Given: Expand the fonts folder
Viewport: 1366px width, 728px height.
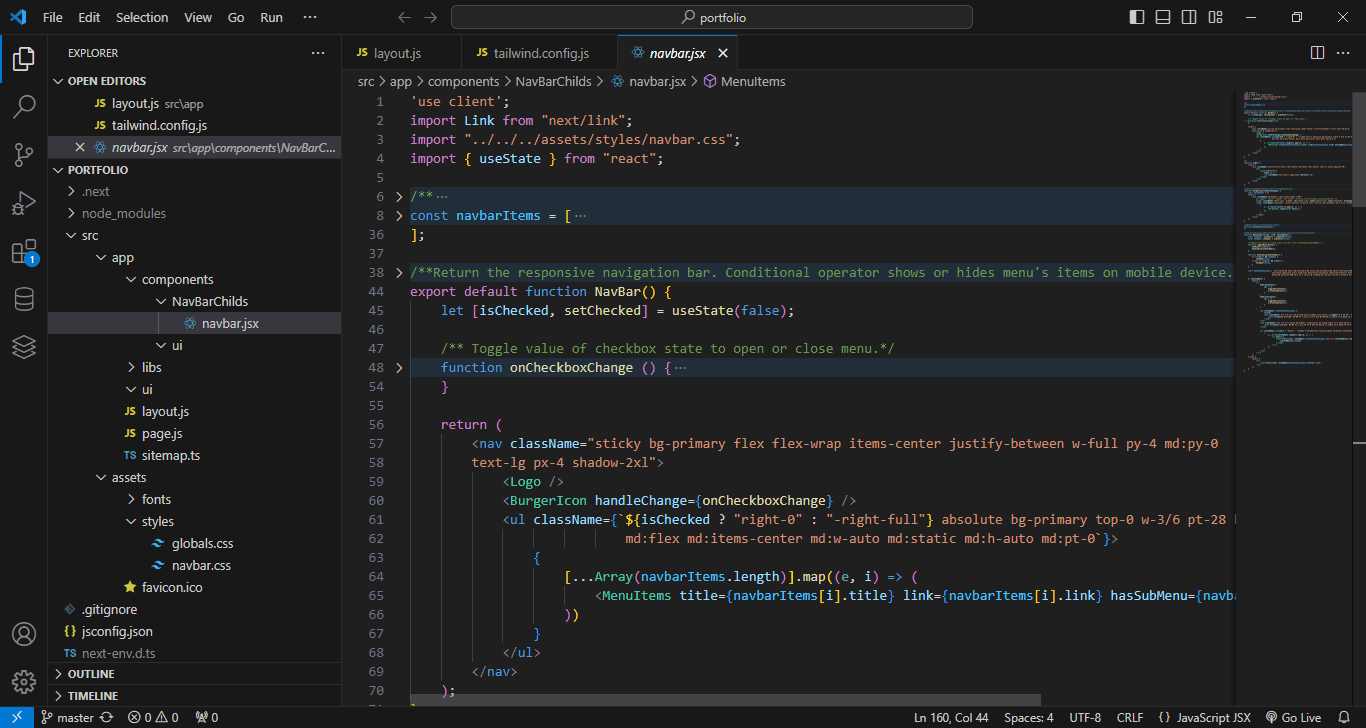Looking at the screenshot, I should click(x=195, y=499).
